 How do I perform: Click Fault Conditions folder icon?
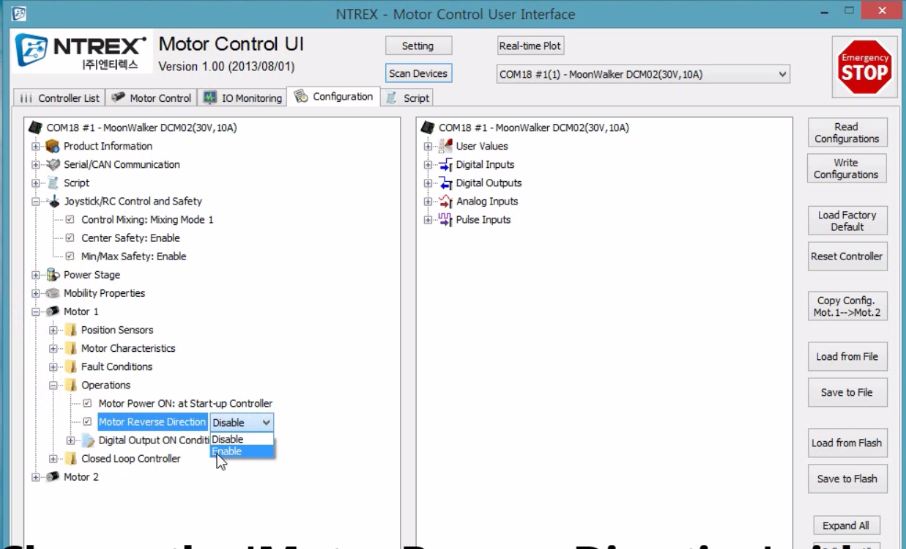point(71,367)
